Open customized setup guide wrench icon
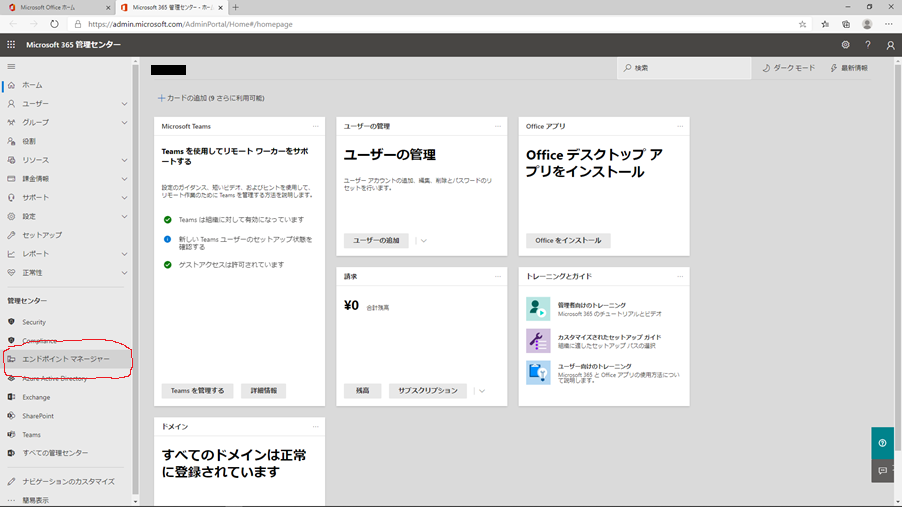 (x=538, y=341)
